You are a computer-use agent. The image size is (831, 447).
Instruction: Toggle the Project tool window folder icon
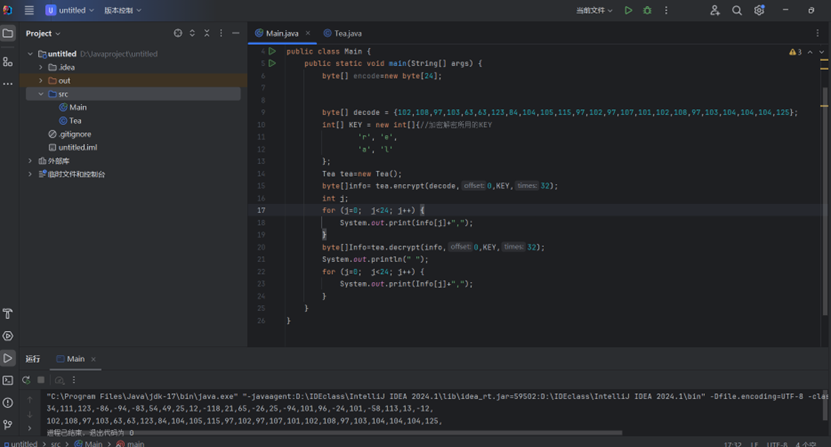8,33
